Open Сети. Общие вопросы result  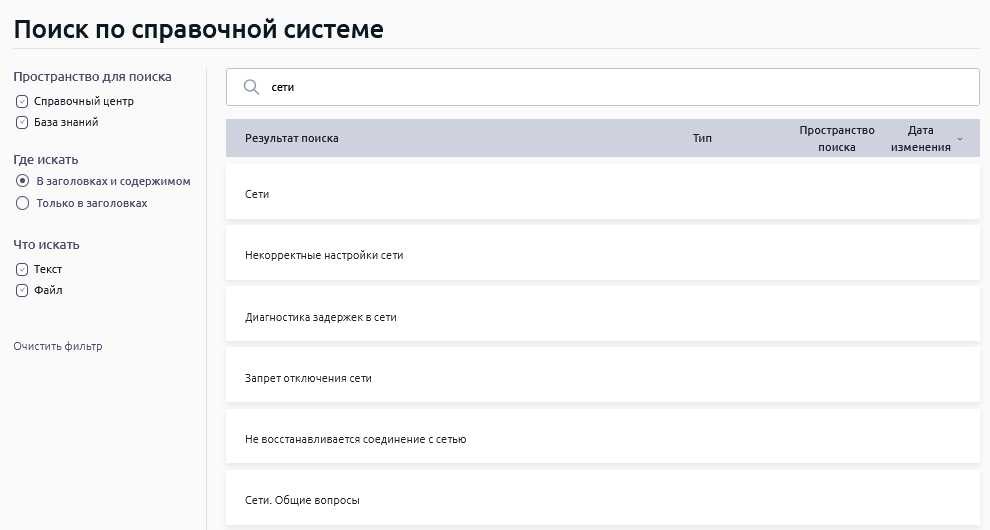coord(302,500)
